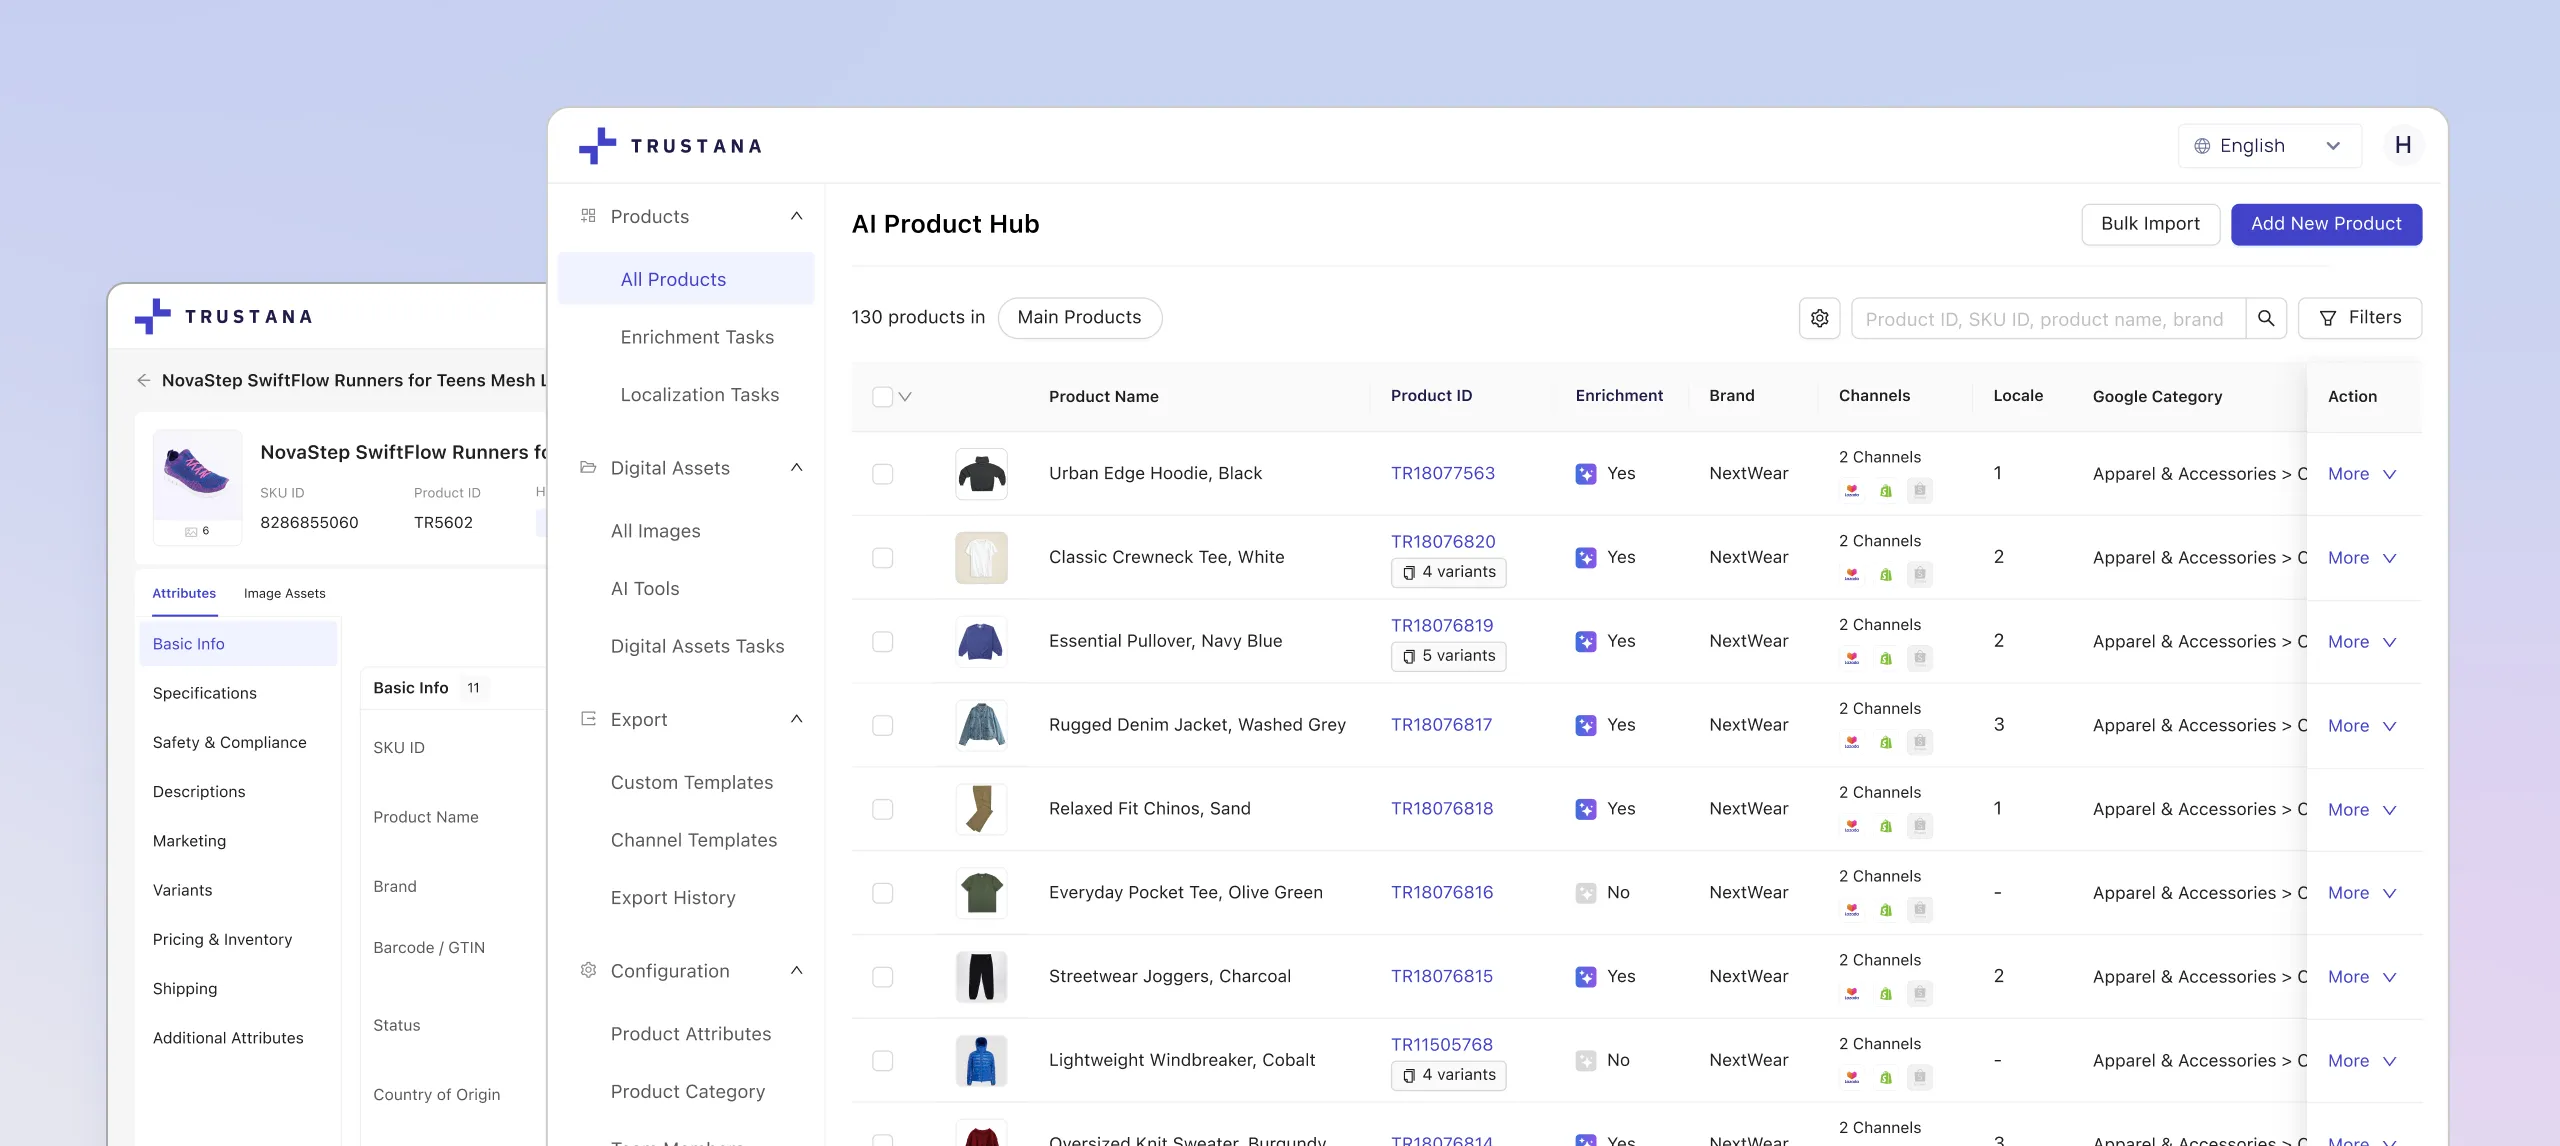The image size is (2560, 1146).
Task: Click Lazada channel icon for Streetwear Joggers
Action: click(x=1852, y=994)
